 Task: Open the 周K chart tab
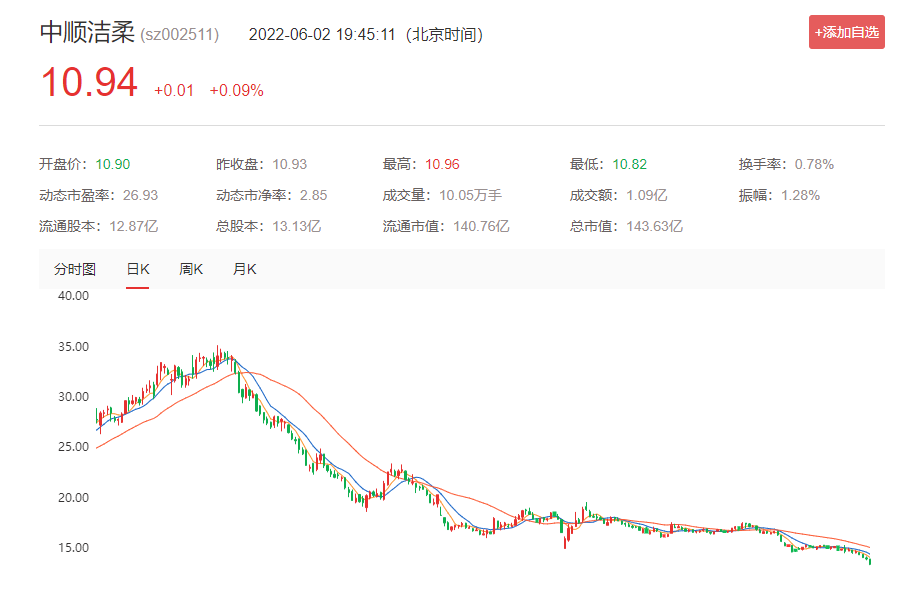point(191,269)
